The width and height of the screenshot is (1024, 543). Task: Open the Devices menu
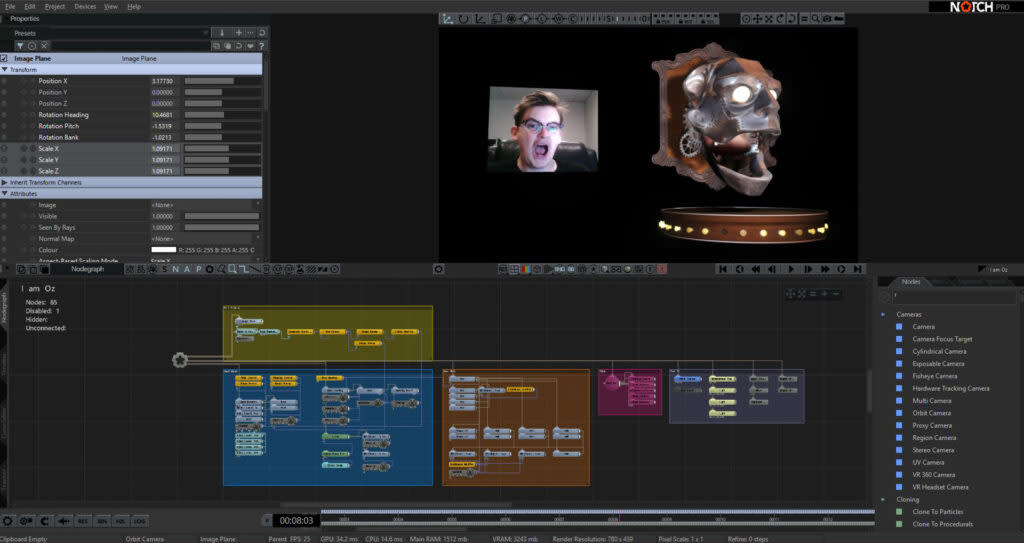85,6
